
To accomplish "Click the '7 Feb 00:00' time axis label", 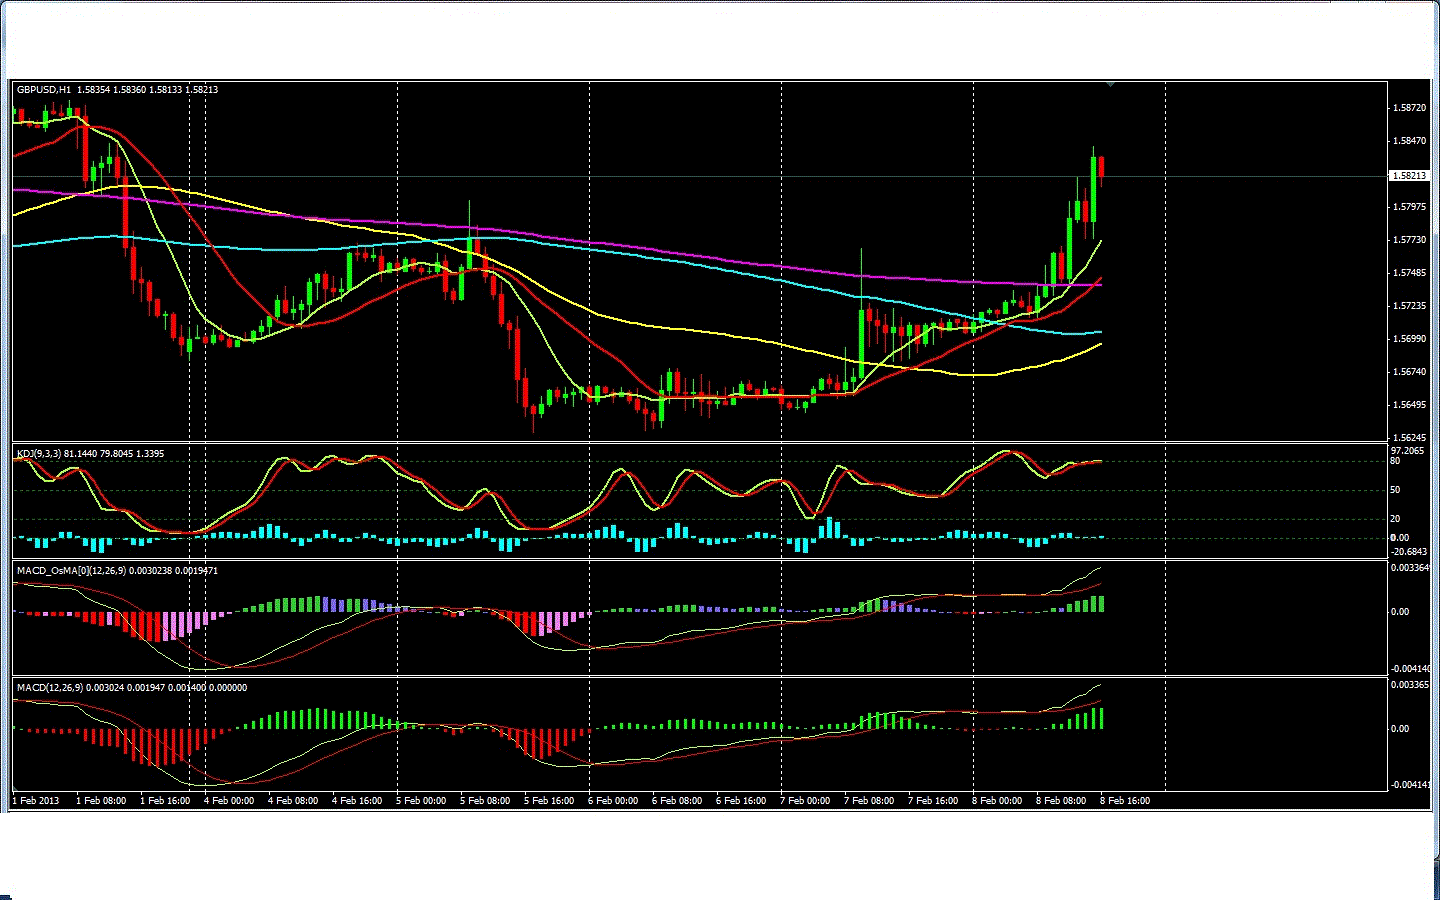I will [805, 801].
